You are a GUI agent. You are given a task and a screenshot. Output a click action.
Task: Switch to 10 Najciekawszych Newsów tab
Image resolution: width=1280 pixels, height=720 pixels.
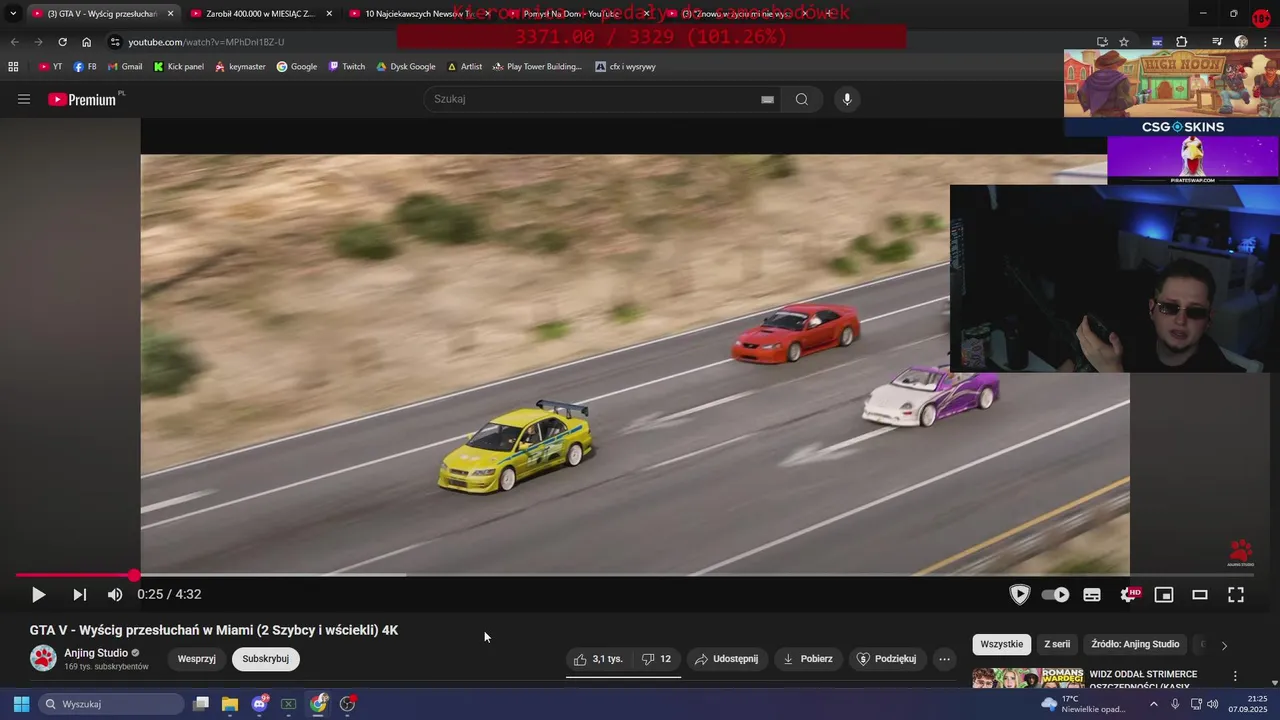[x=419, y=14]
